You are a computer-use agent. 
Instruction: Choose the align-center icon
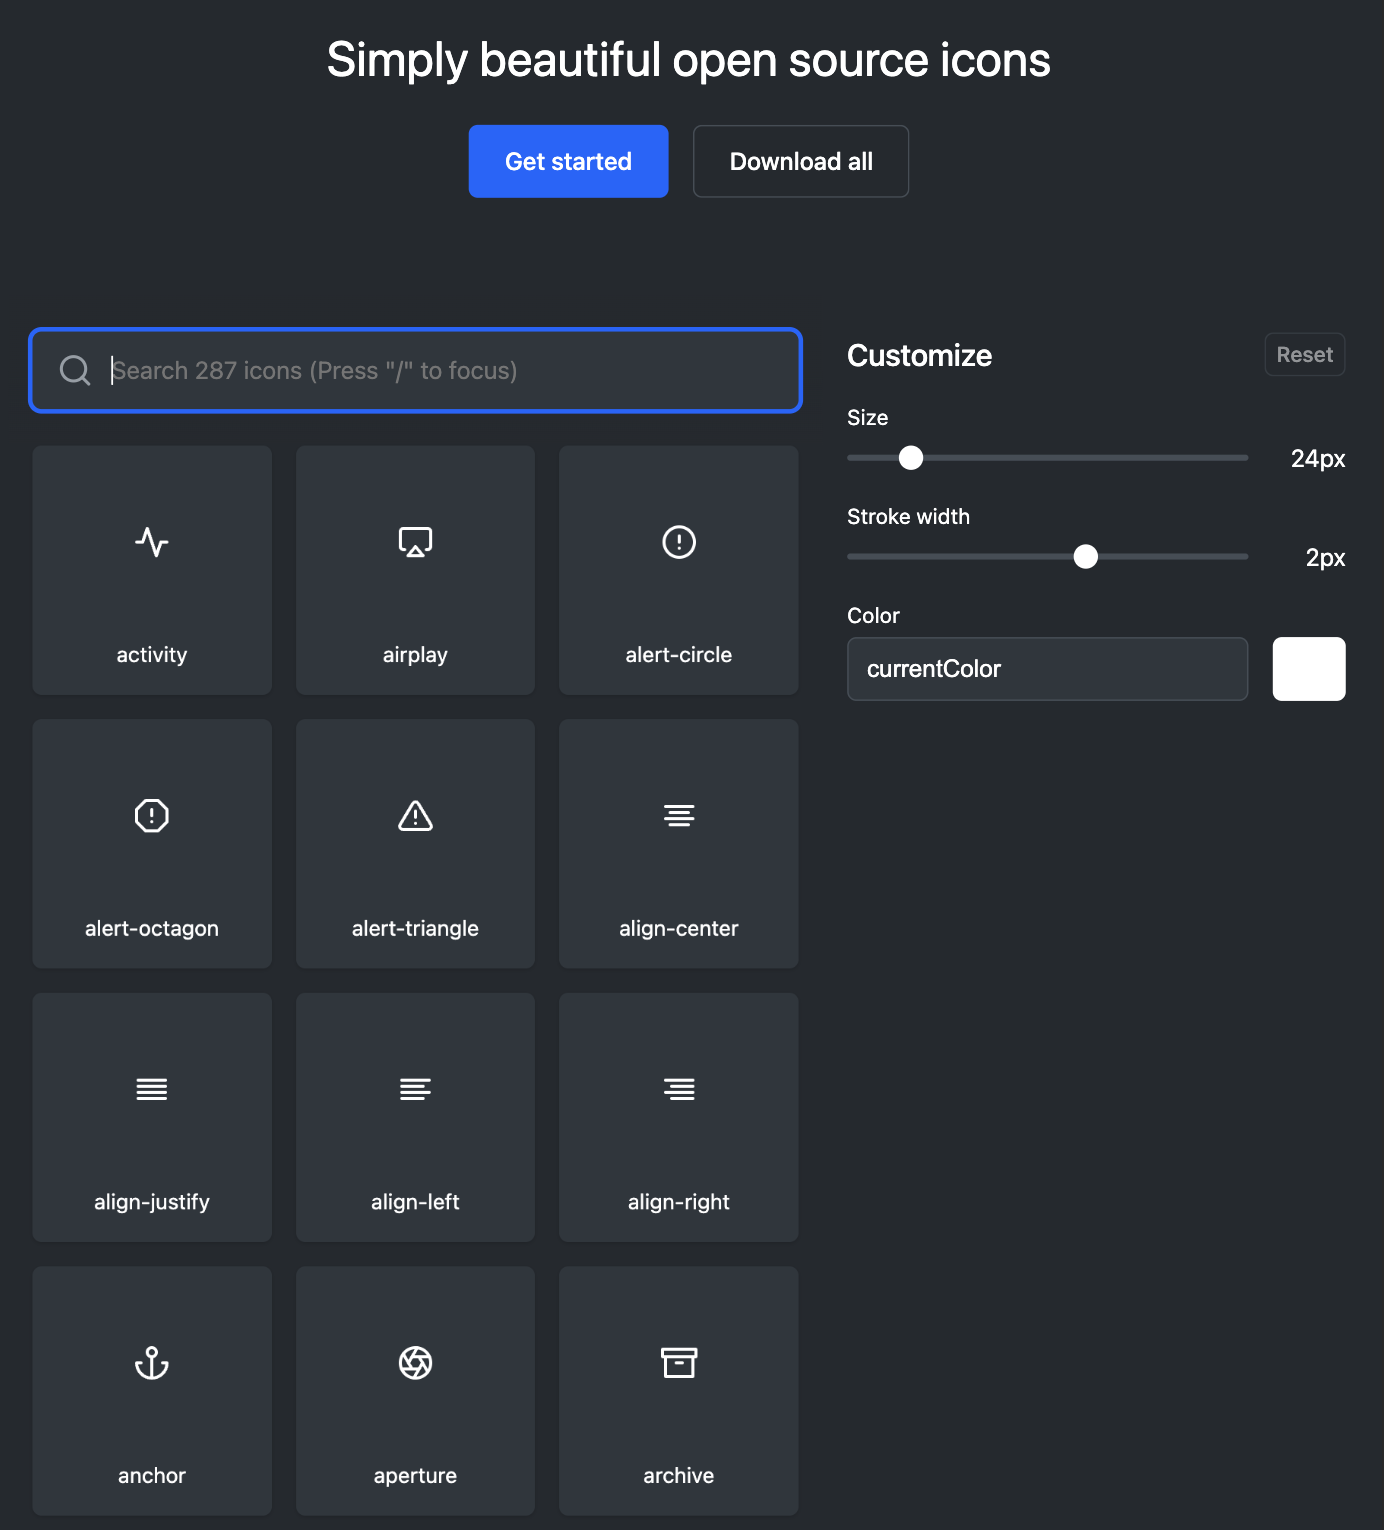pos(679,844)
